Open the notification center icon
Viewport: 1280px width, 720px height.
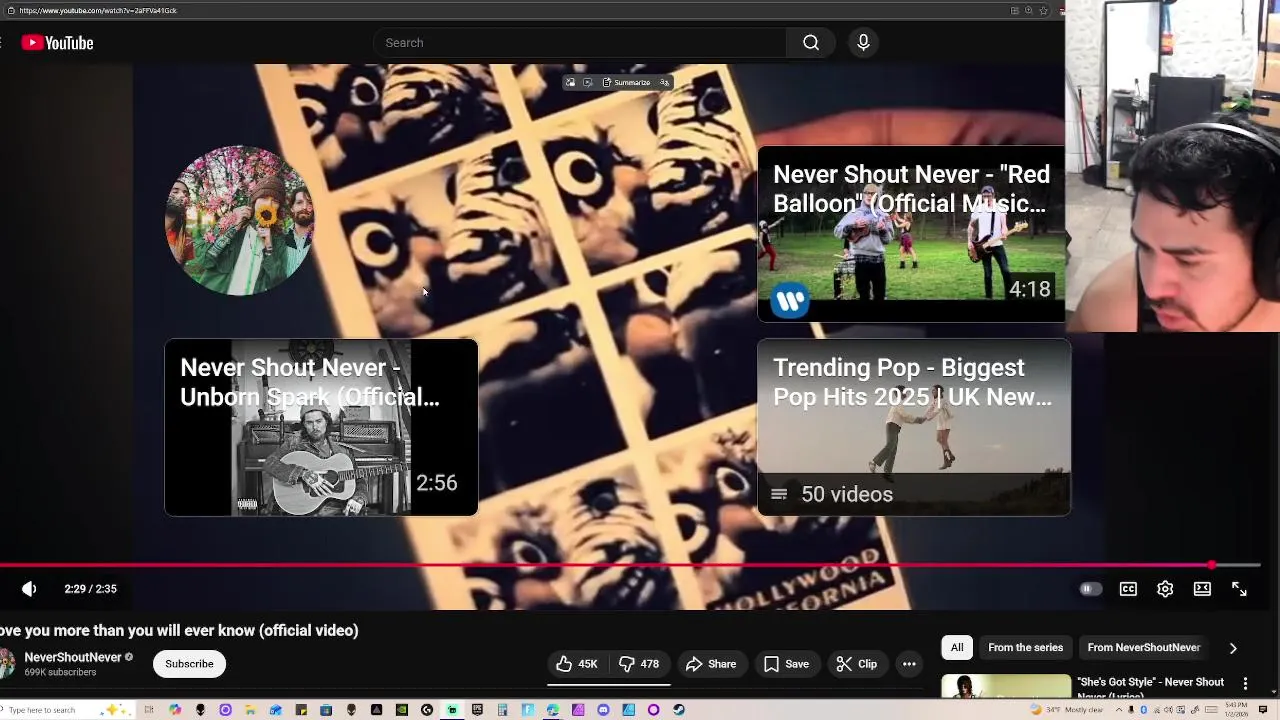[1262, 710]
